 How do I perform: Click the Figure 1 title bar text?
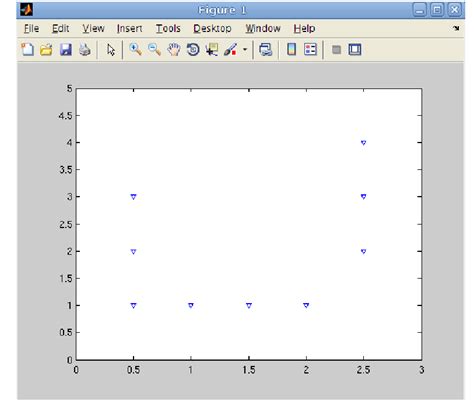(222, 10)
